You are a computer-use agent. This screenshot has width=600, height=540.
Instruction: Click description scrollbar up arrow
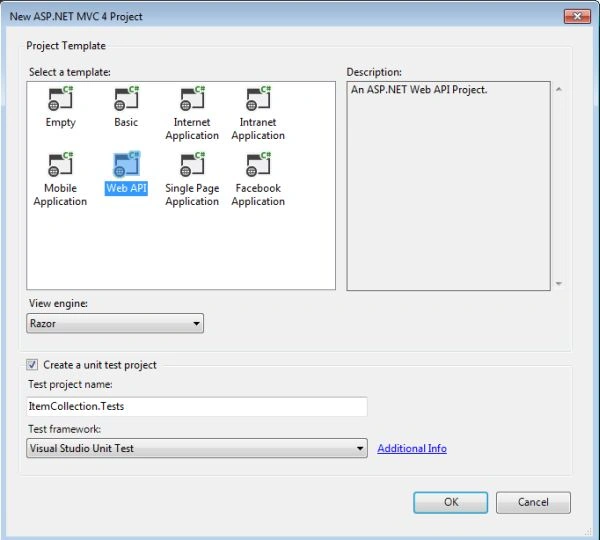pyautogui.click(x=559, y=89)
